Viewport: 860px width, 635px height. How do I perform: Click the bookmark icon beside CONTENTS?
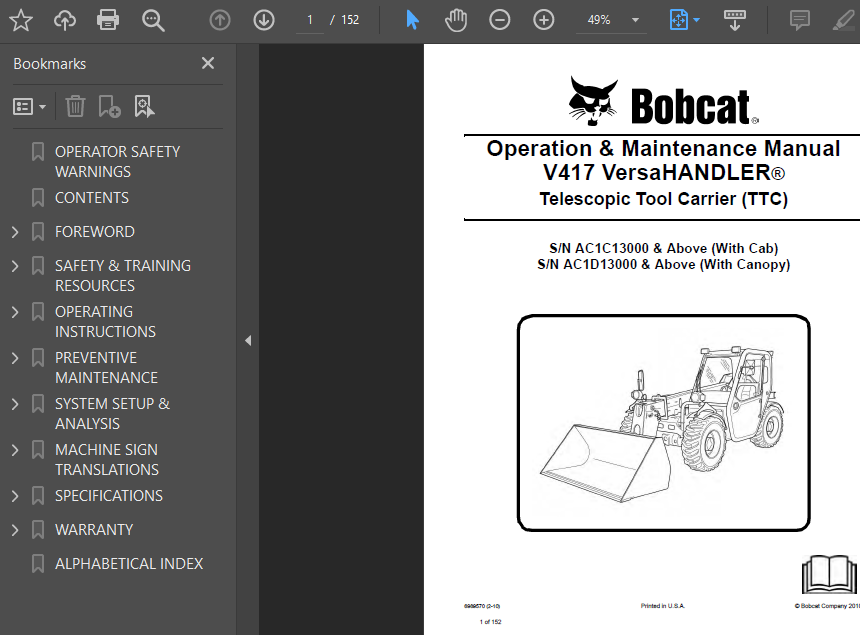(38, 197)
